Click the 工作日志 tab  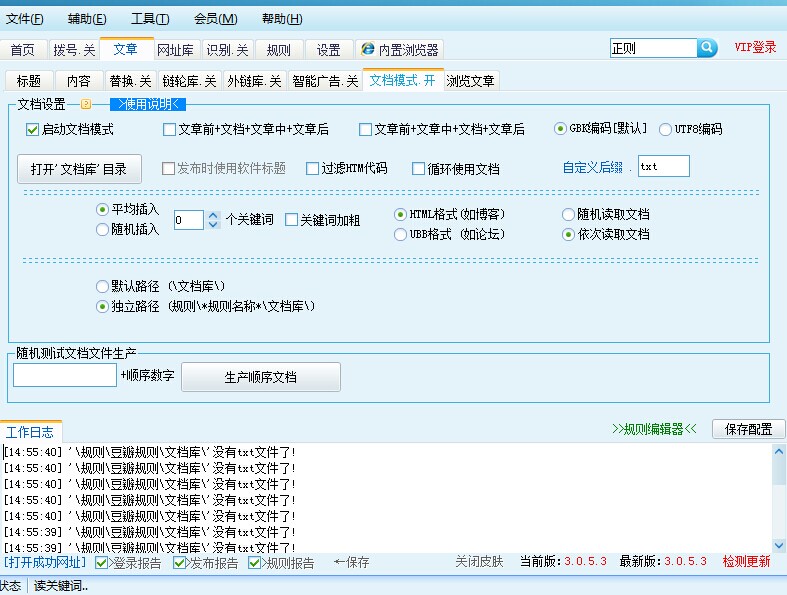(30, 432)
